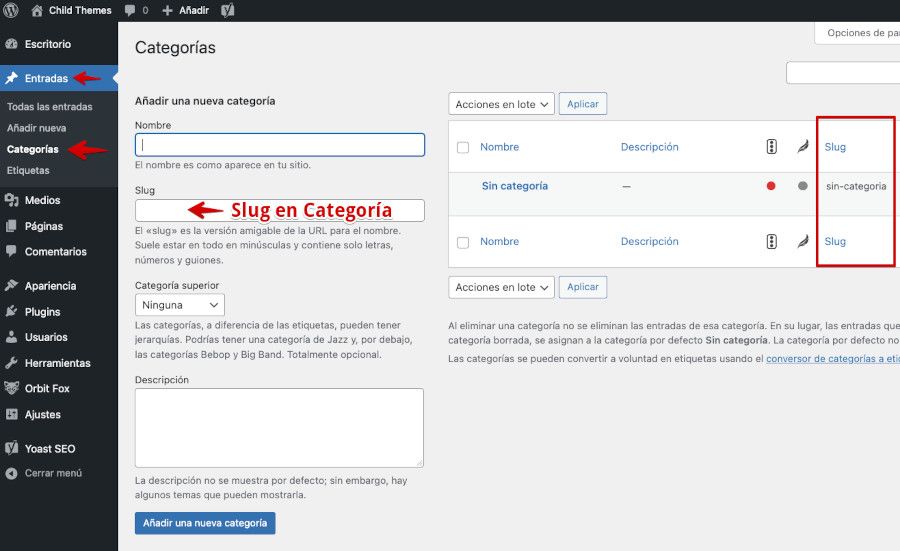Click the Usuarios person icon
Viewport: 900px width, 551px height.
11,337
